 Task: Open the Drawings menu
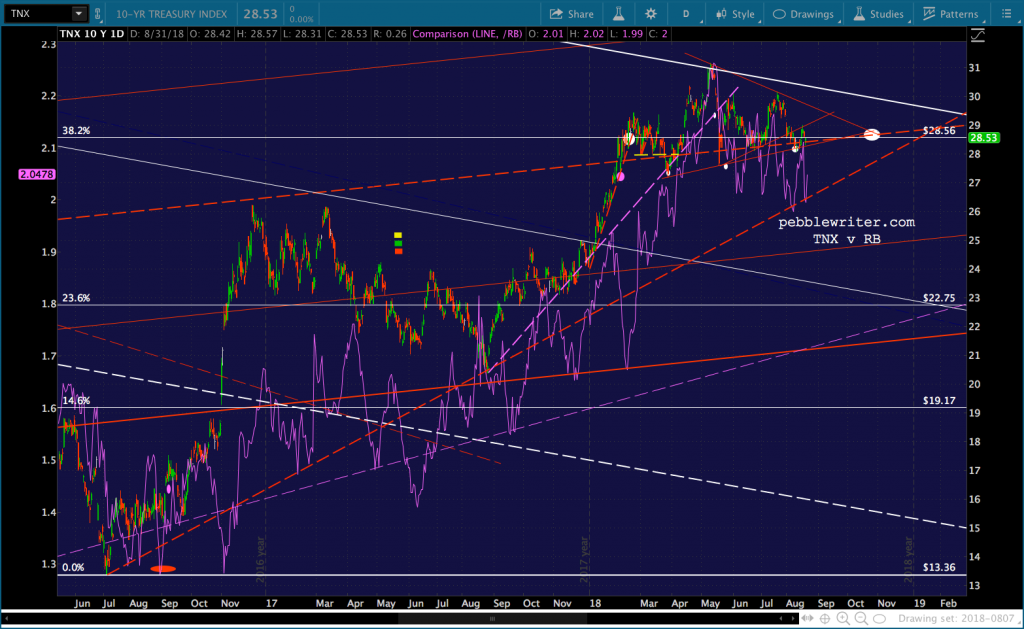pyautogui.click(x=804, y=14)
